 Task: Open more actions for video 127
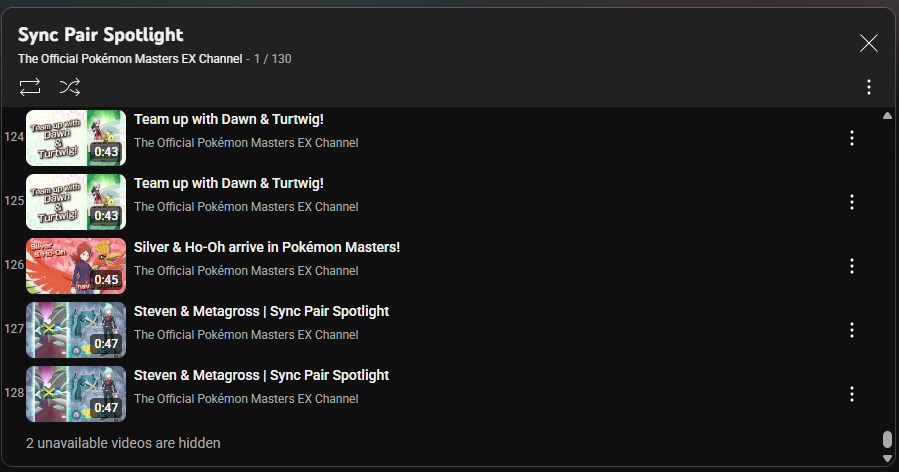pyautogui.click(x=851, y=330)
